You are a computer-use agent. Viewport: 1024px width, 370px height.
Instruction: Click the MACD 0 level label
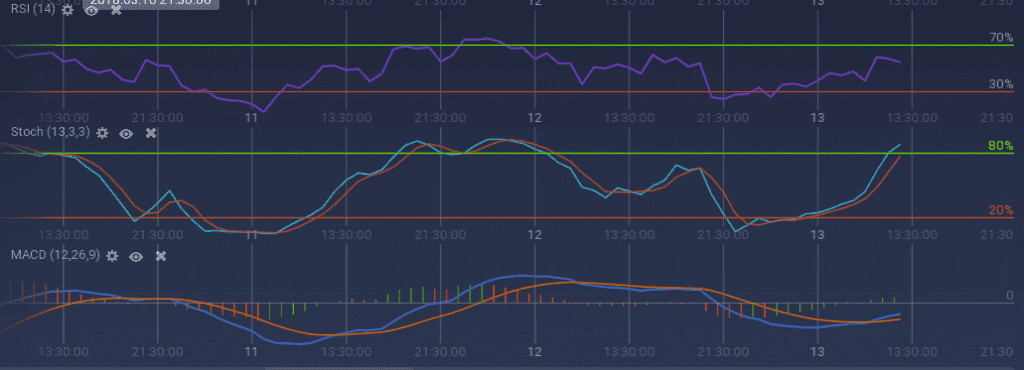pyautogui.click(x=1010, y=296)
